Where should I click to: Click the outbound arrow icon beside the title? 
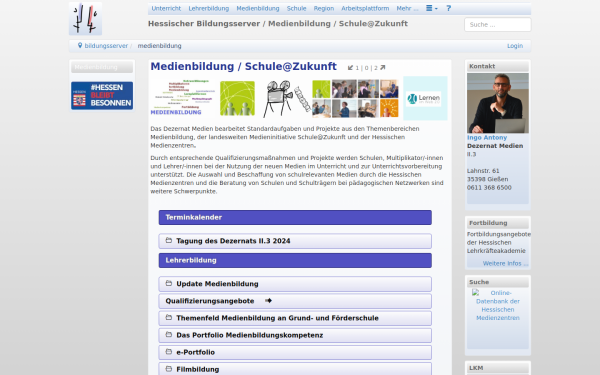[382, 68]
